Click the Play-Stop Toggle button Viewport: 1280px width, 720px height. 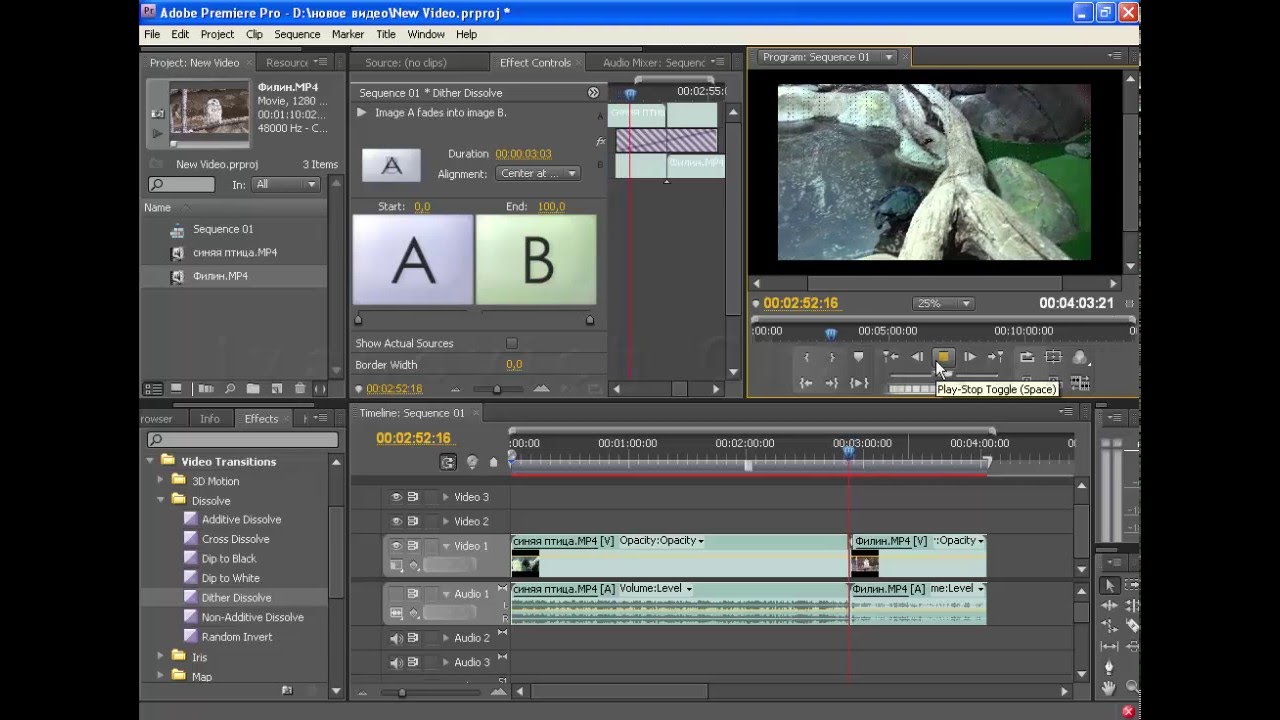pyautogui.click(x=943, y=357)
